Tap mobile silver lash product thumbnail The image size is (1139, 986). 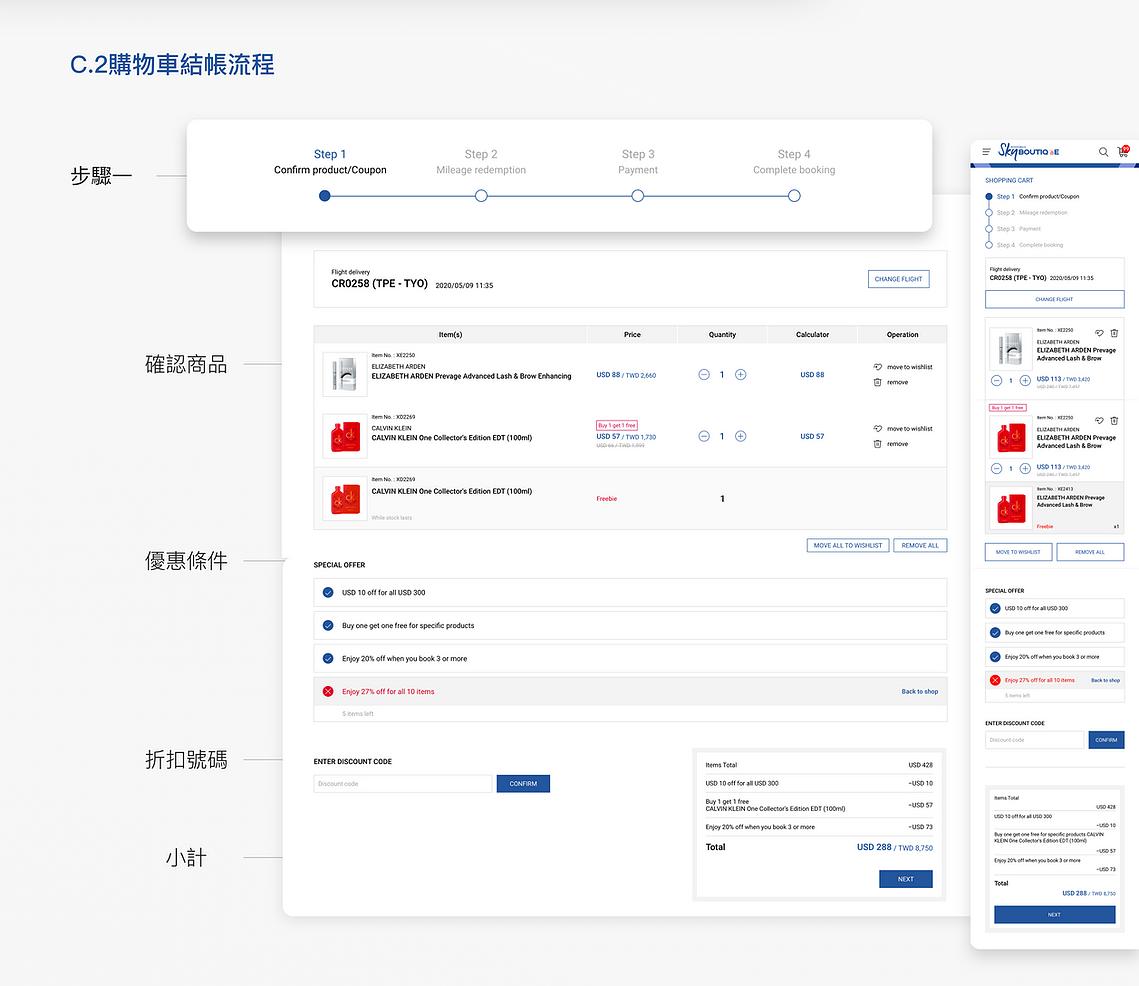1010,349
